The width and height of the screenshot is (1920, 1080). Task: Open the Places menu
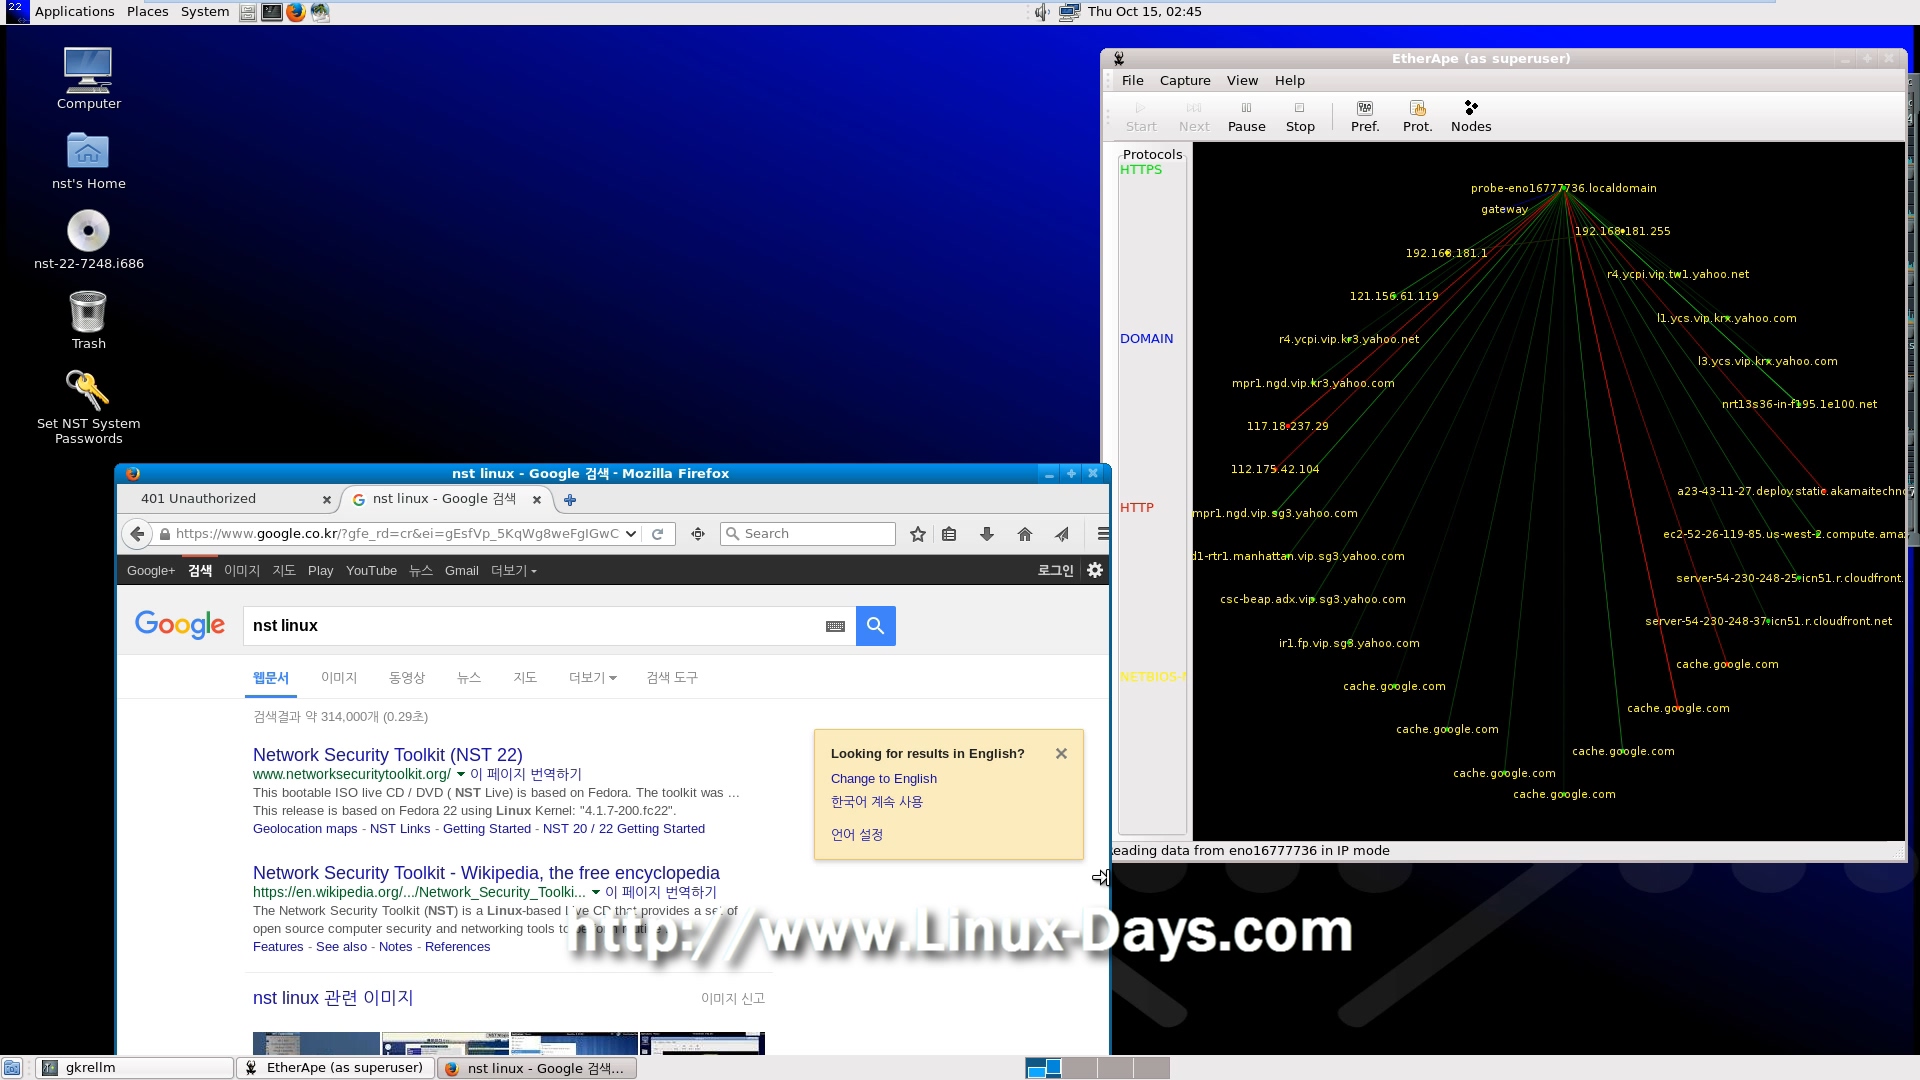pyautogui.click(x=147, y=12)
